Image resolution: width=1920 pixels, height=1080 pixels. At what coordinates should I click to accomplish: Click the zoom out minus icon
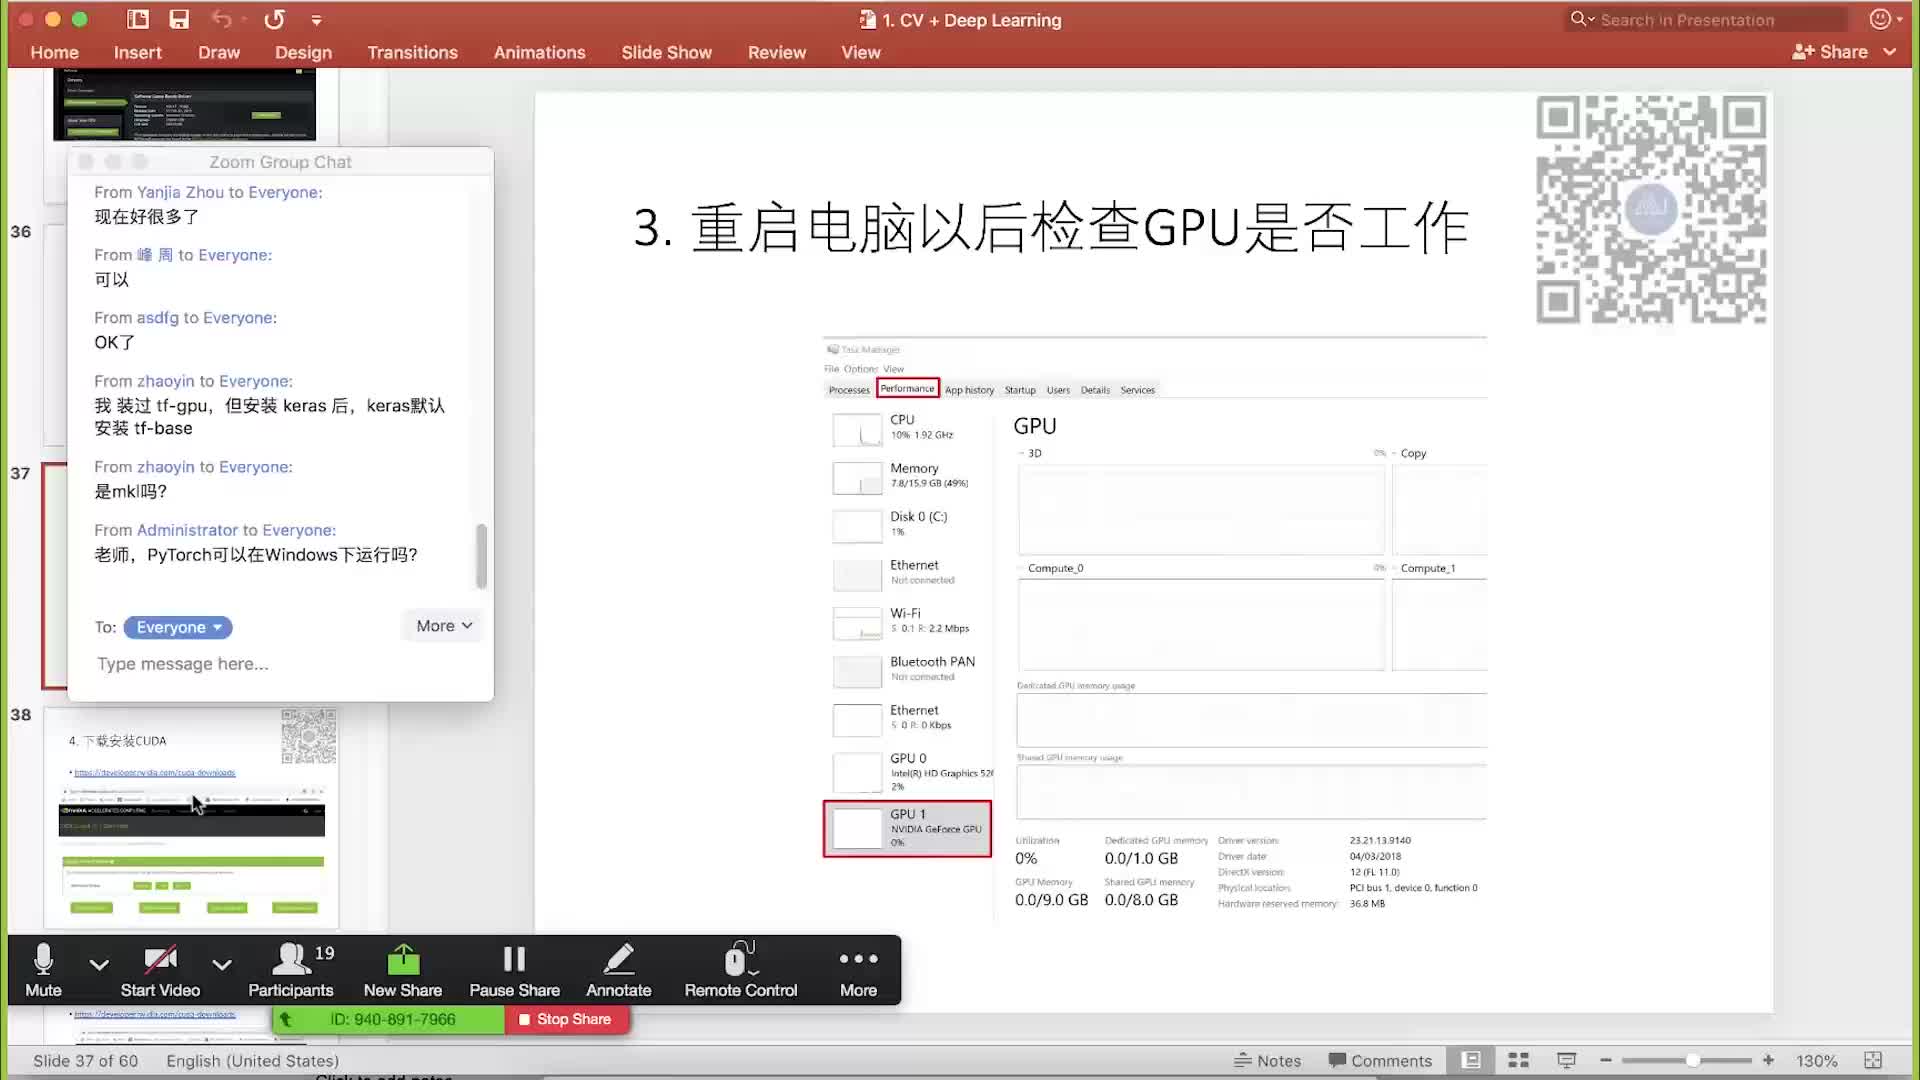[1606, 1060]
